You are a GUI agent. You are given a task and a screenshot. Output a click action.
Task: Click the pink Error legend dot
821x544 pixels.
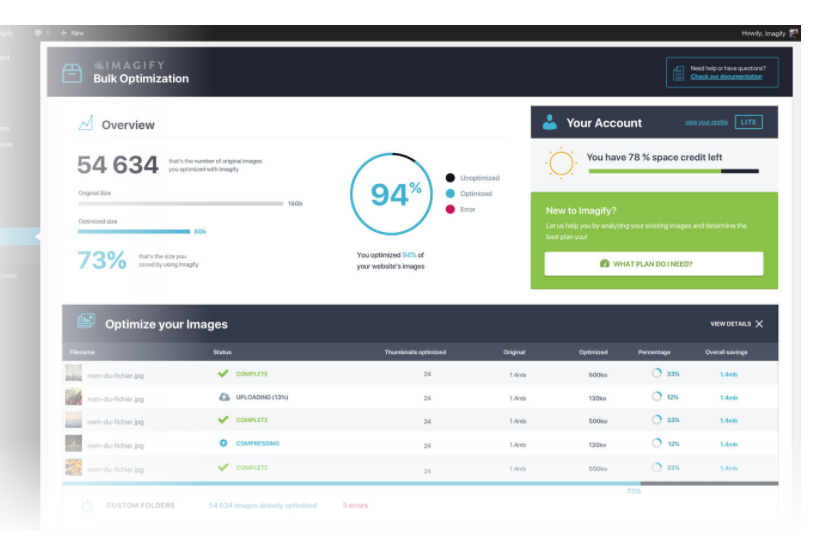point(450,209)
